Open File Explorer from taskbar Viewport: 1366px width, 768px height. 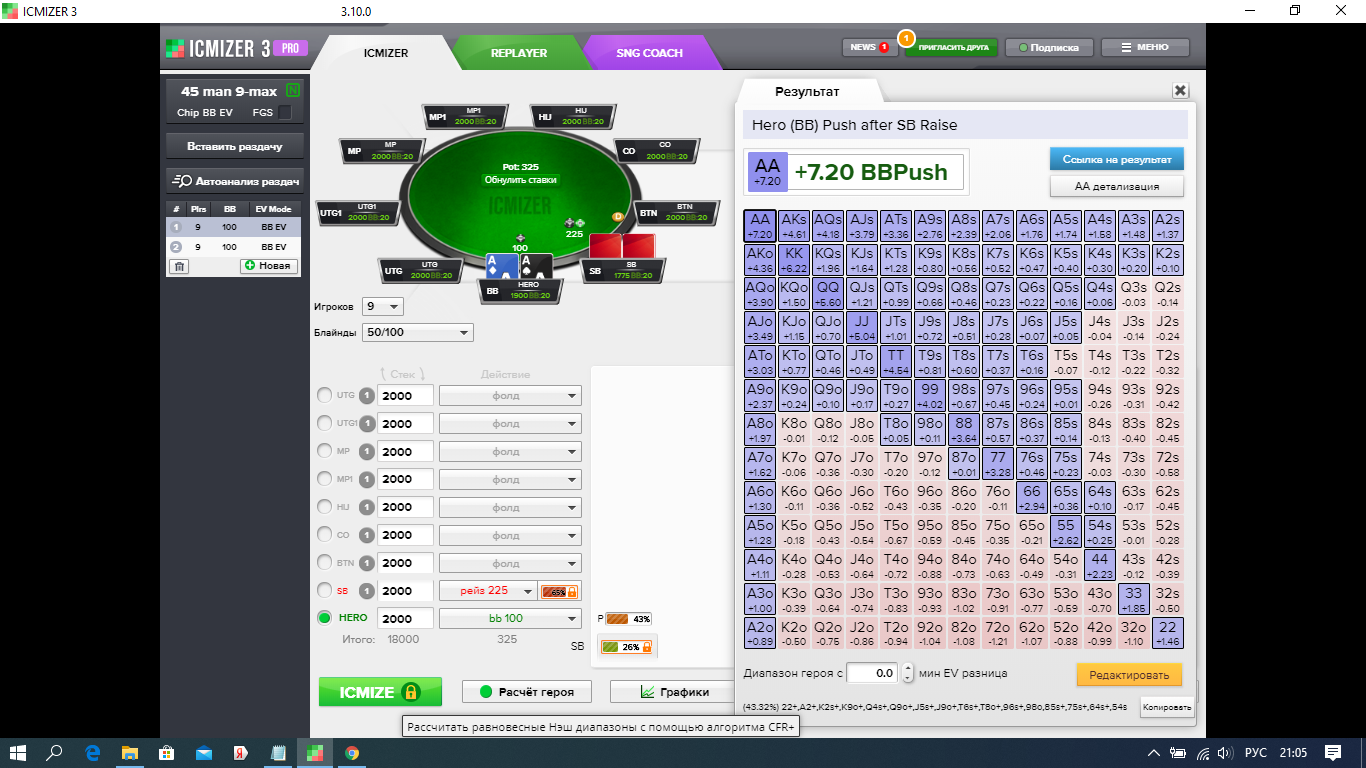tap(130, 752)
